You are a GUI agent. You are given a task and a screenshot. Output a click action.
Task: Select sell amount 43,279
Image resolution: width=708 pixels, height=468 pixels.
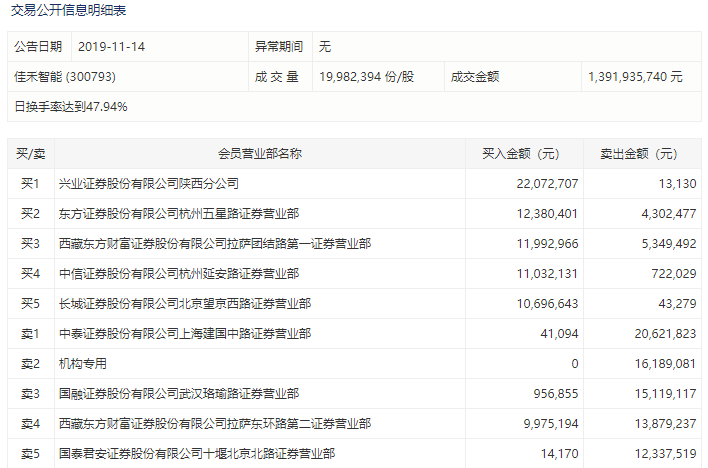pos(677,304)
